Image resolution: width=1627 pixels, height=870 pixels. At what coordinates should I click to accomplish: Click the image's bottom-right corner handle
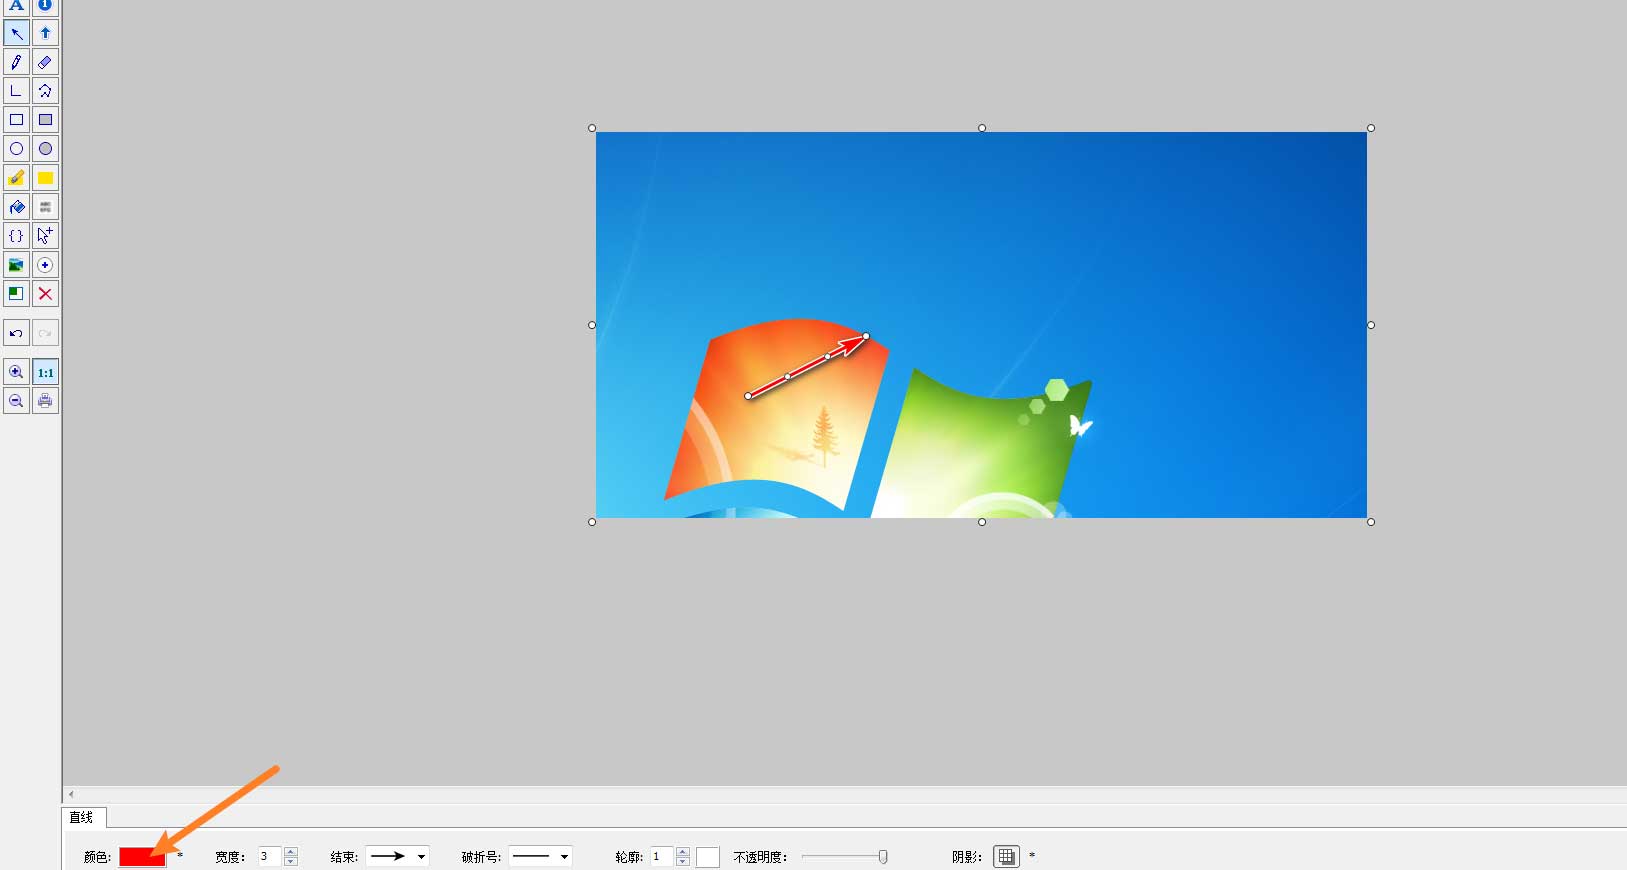pos(1371,522)
